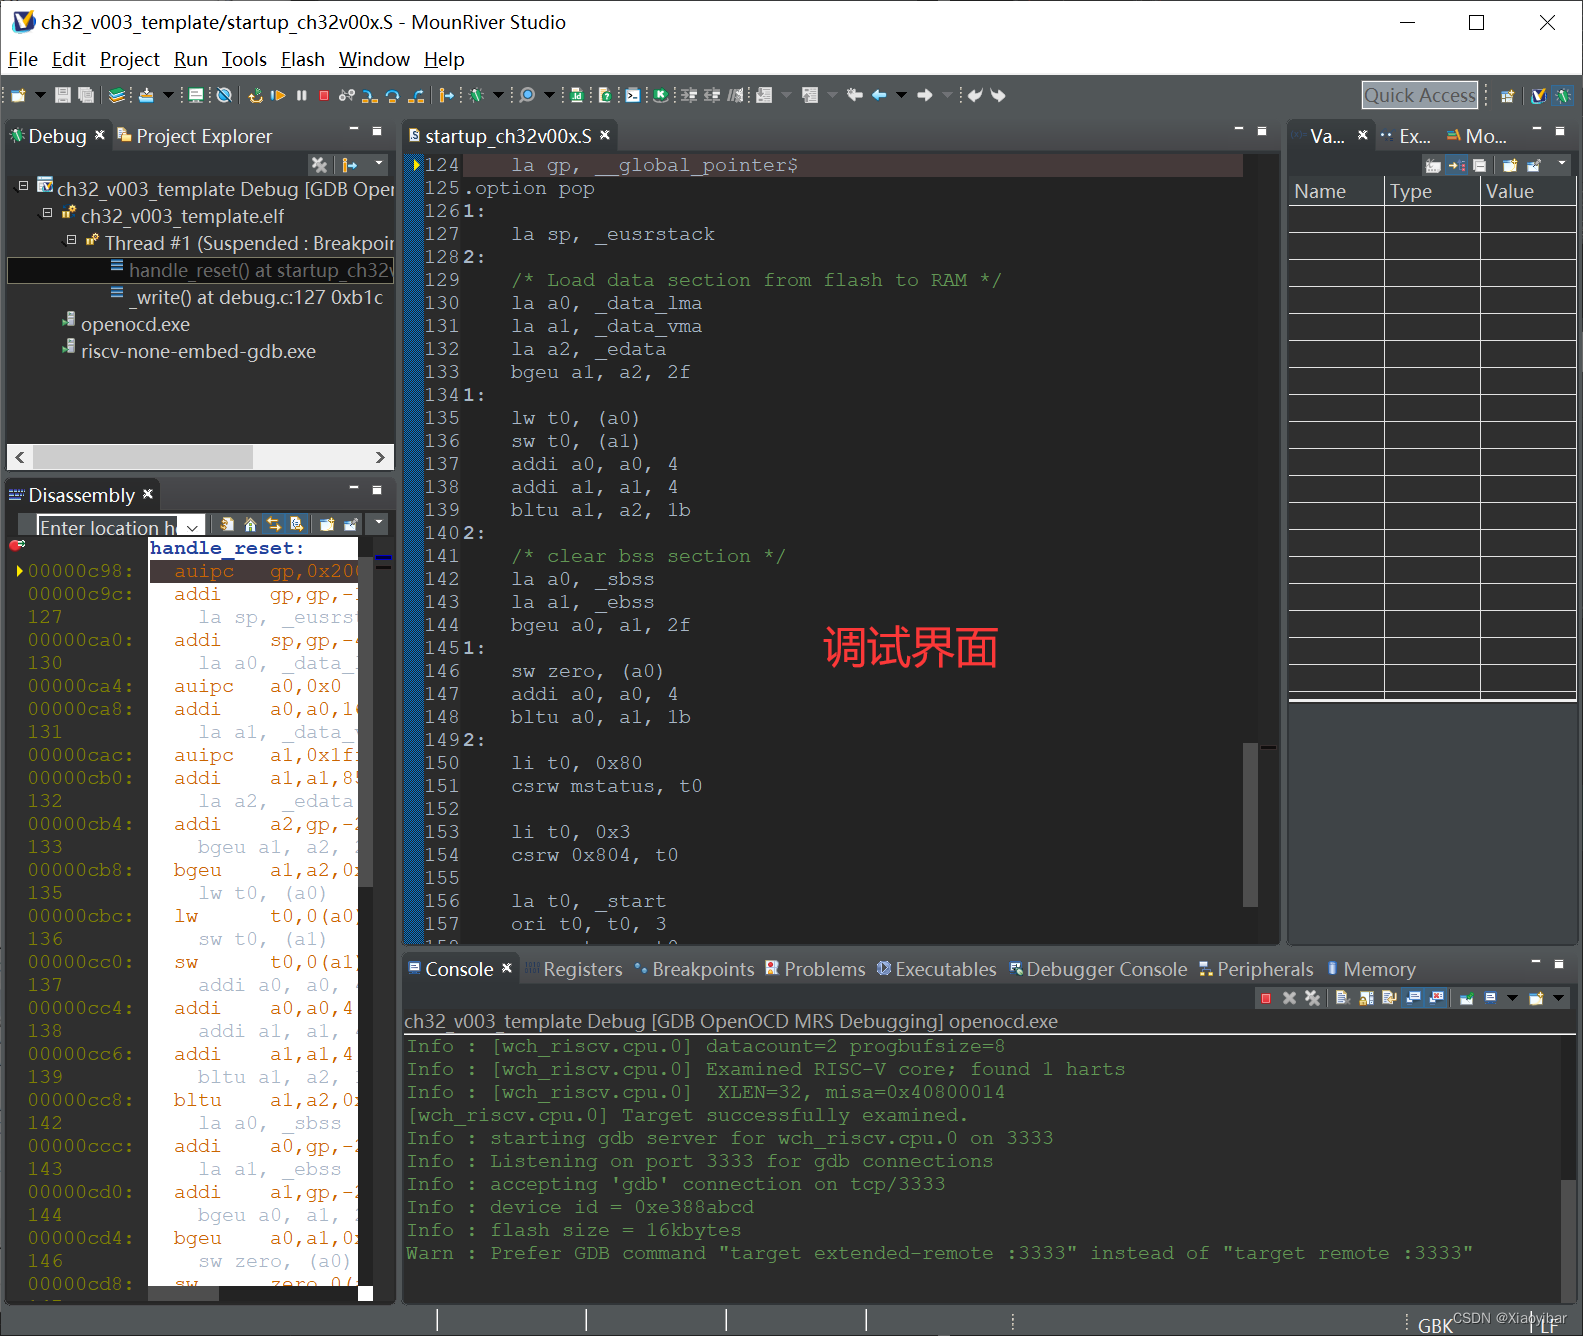Click the Last Edit Location icon
This screenshot has width=1583, height=1336.
point(854,95)
